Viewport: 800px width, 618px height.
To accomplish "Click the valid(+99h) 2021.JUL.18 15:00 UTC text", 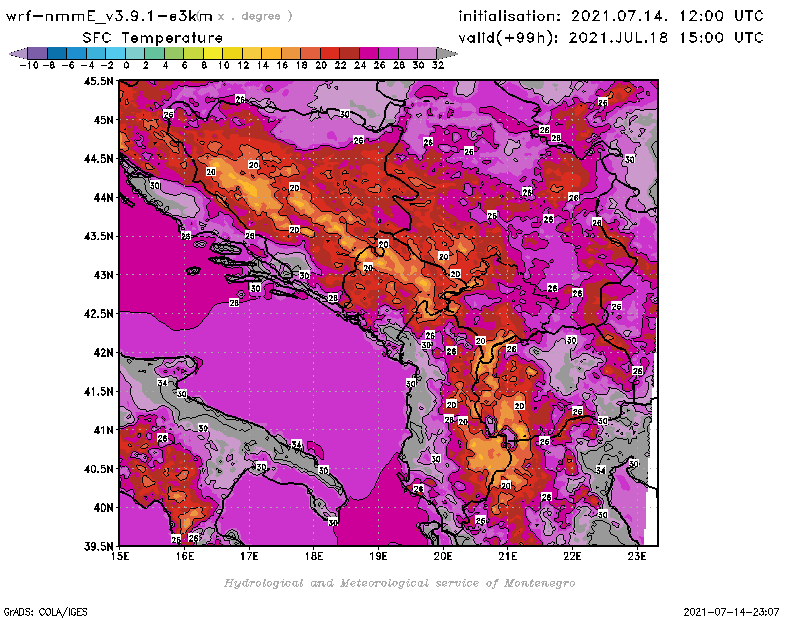I will (x=611, y=38).
